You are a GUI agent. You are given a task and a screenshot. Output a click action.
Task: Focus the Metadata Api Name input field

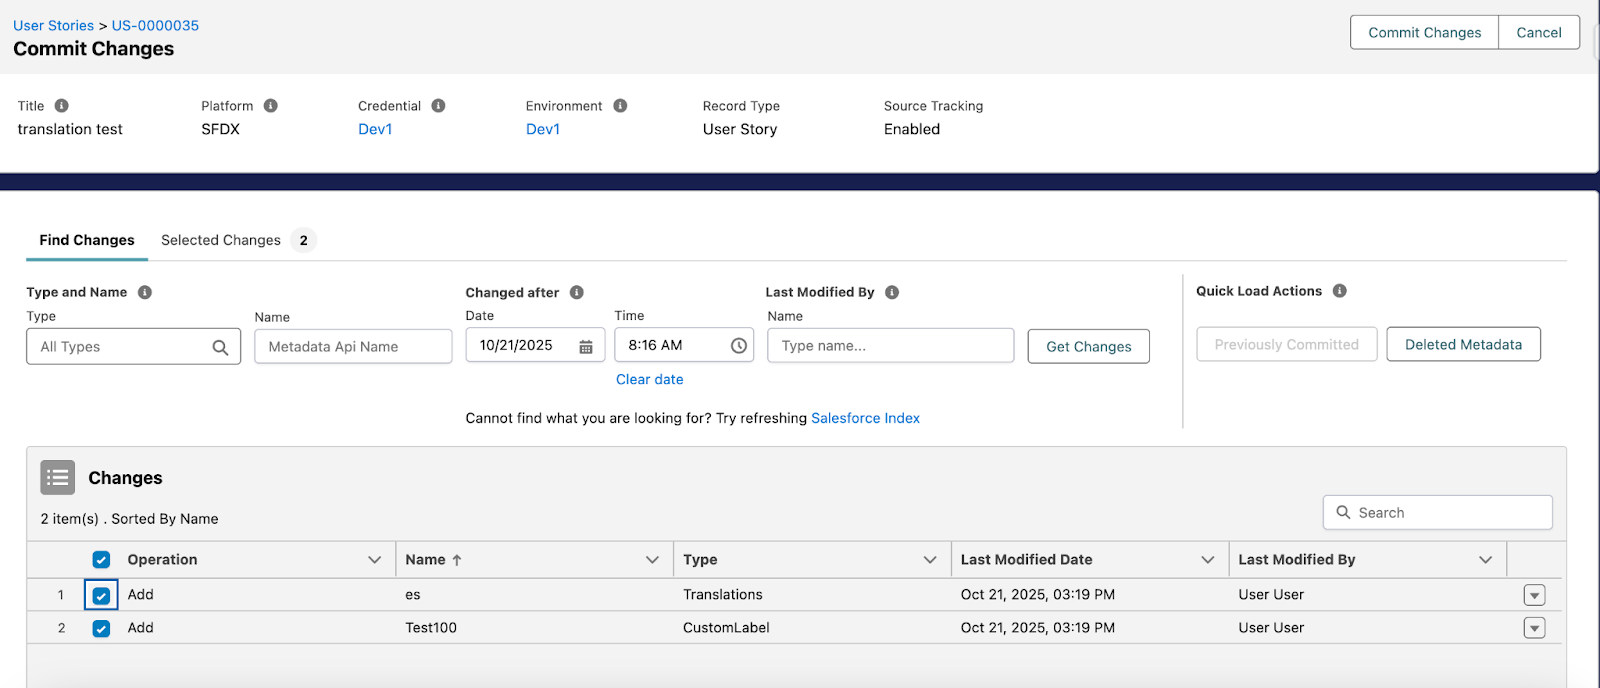[353, 347]
